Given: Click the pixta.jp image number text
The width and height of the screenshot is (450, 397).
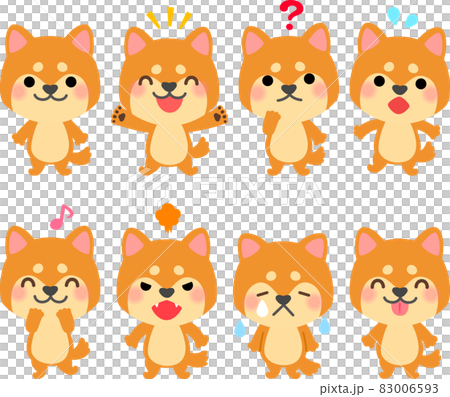Looking at the screenshot, I should click(x=379, y=389).
